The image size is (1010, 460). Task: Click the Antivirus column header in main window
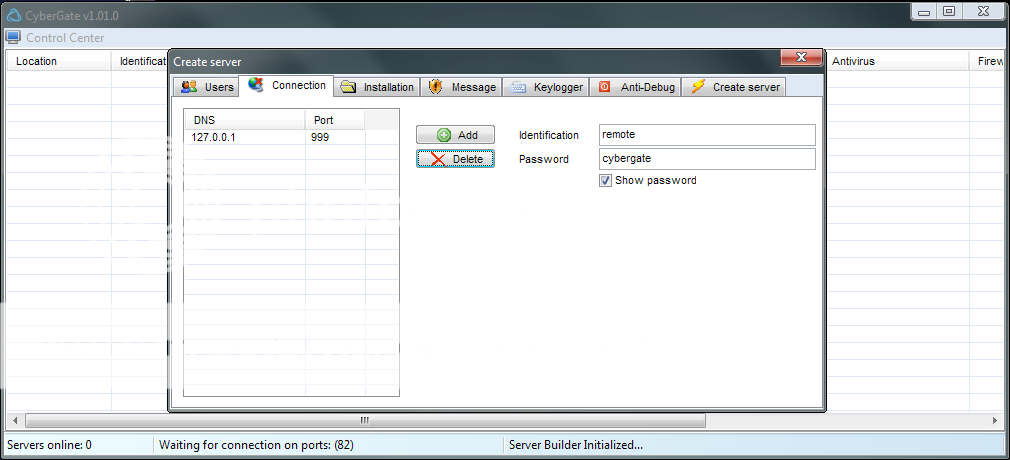897,61
